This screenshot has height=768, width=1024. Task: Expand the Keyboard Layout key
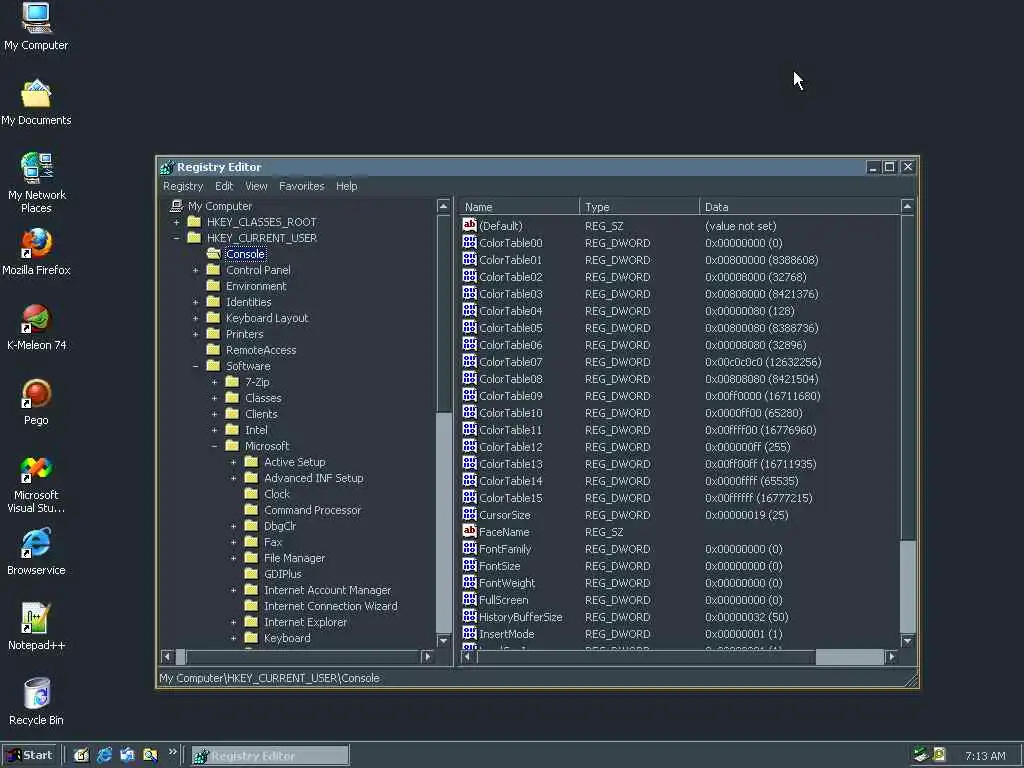tap(195, 318)
